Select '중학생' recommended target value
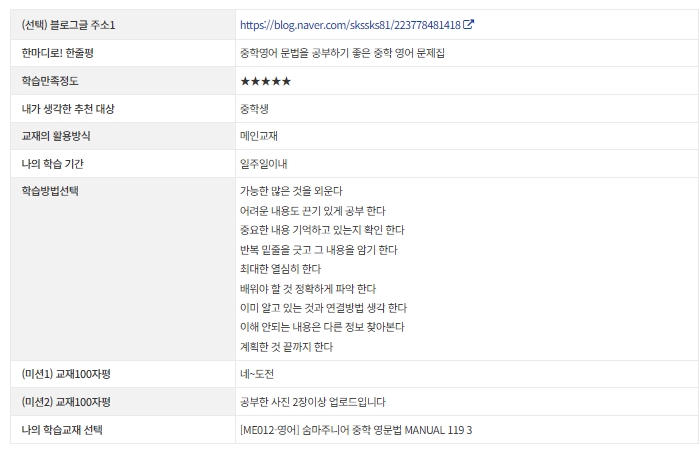The width and height of the screenshot is (700, 451). coord(256,108)
